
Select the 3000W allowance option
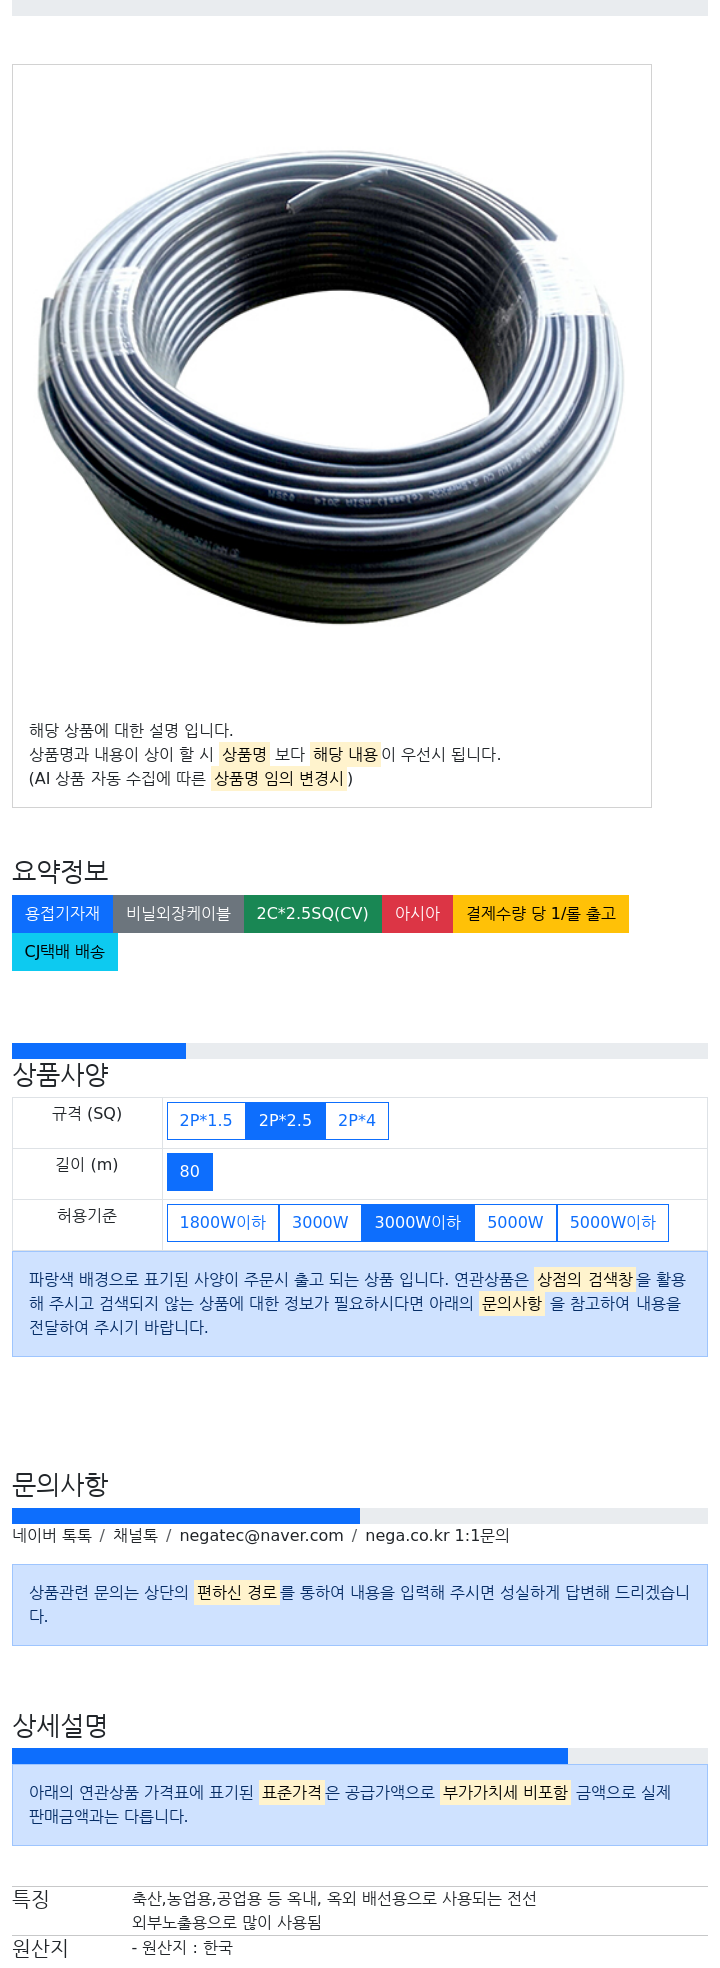pos(320,1223)
